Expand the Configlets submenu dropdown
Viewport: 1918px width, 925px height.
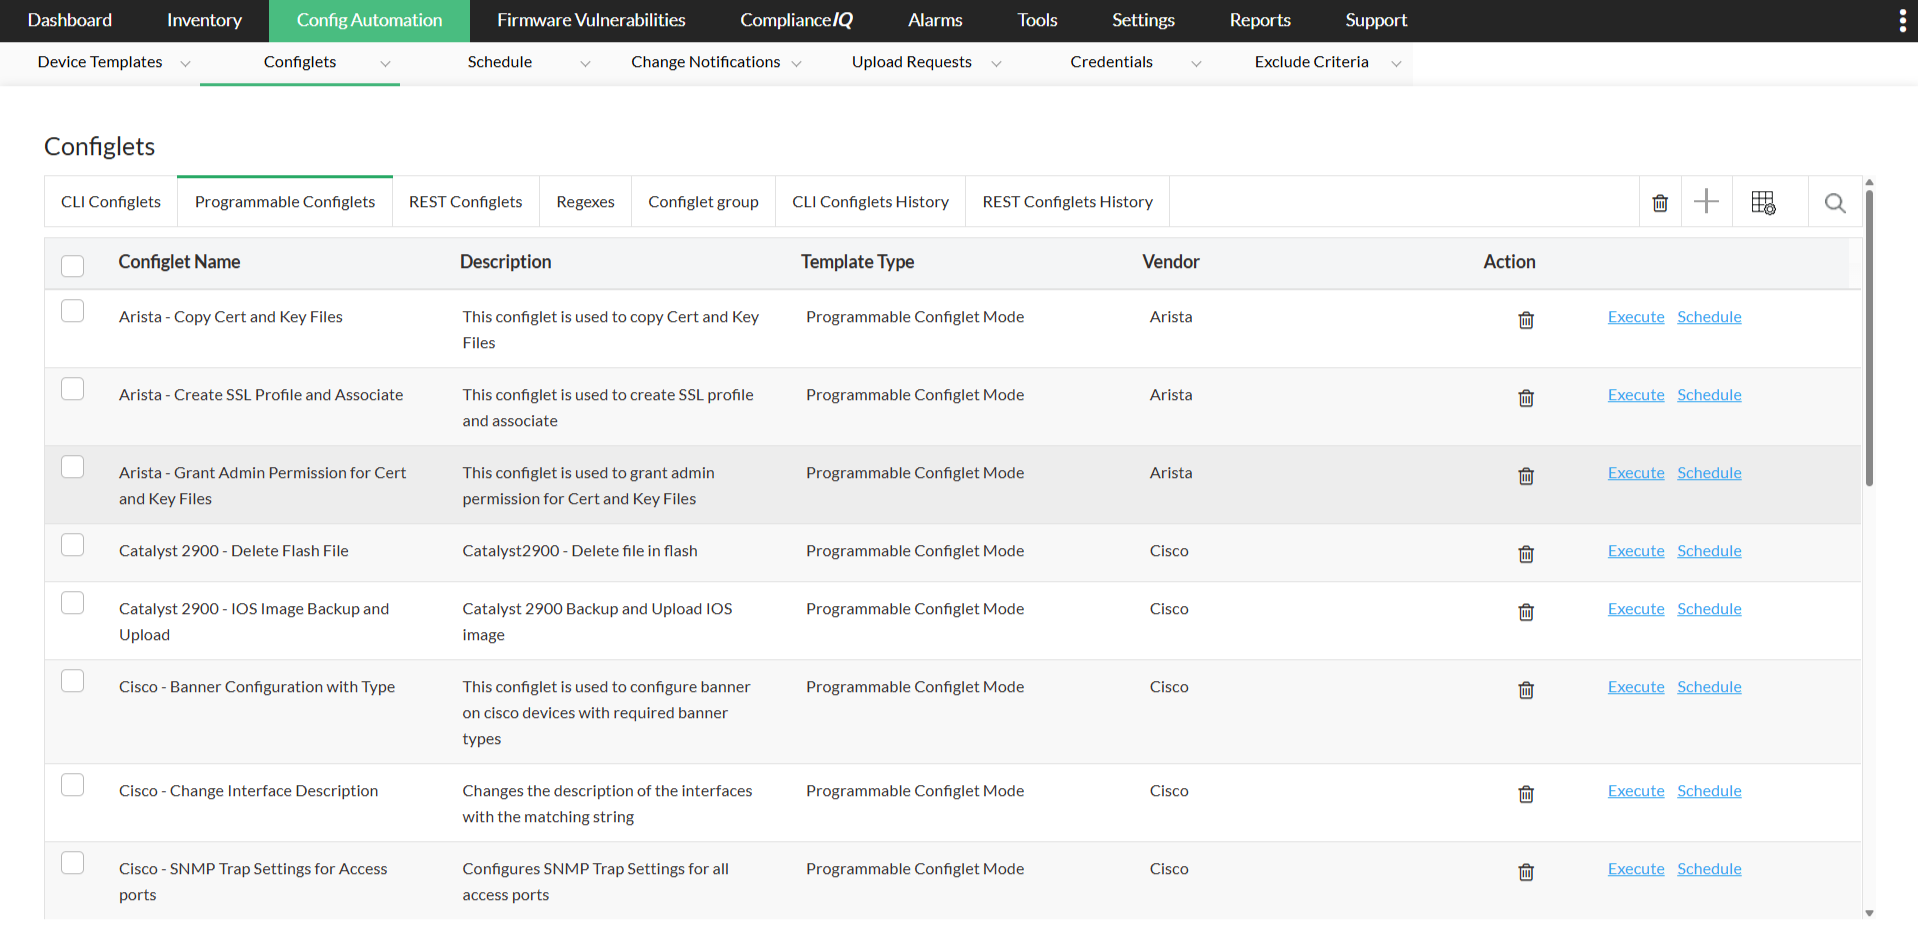(385, 63)
